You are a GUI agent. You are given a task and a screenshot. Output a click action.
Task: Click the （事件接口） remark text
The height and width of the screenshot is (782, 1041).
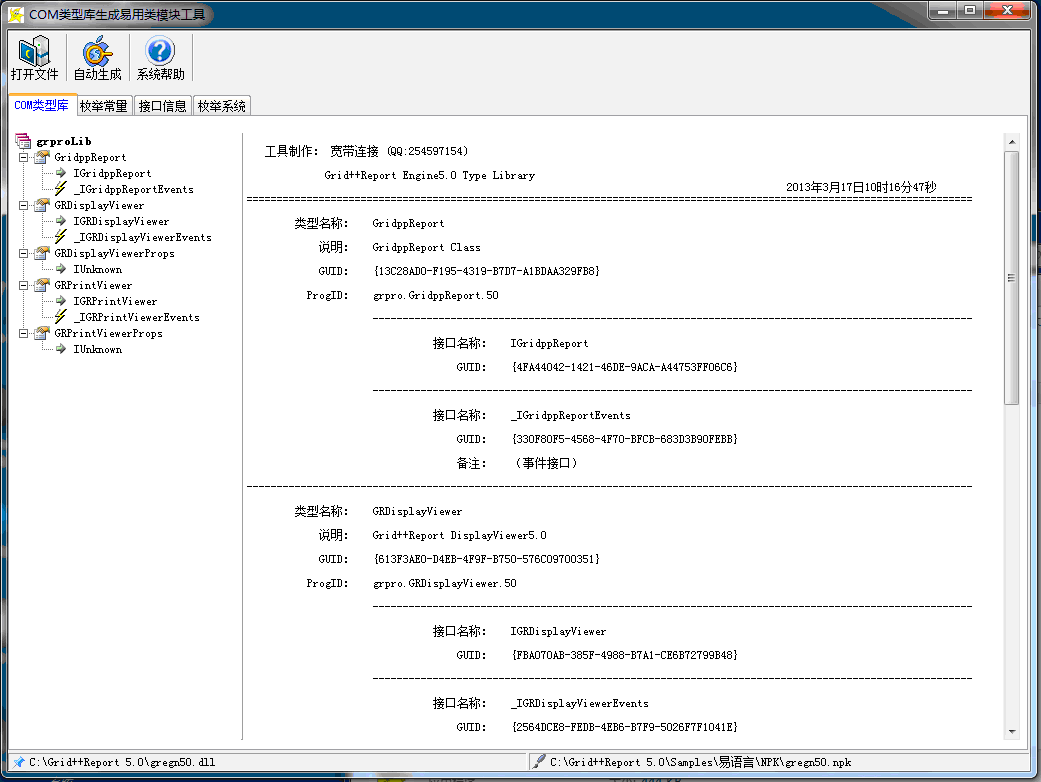pyautogui.click(x=546, y=463)
